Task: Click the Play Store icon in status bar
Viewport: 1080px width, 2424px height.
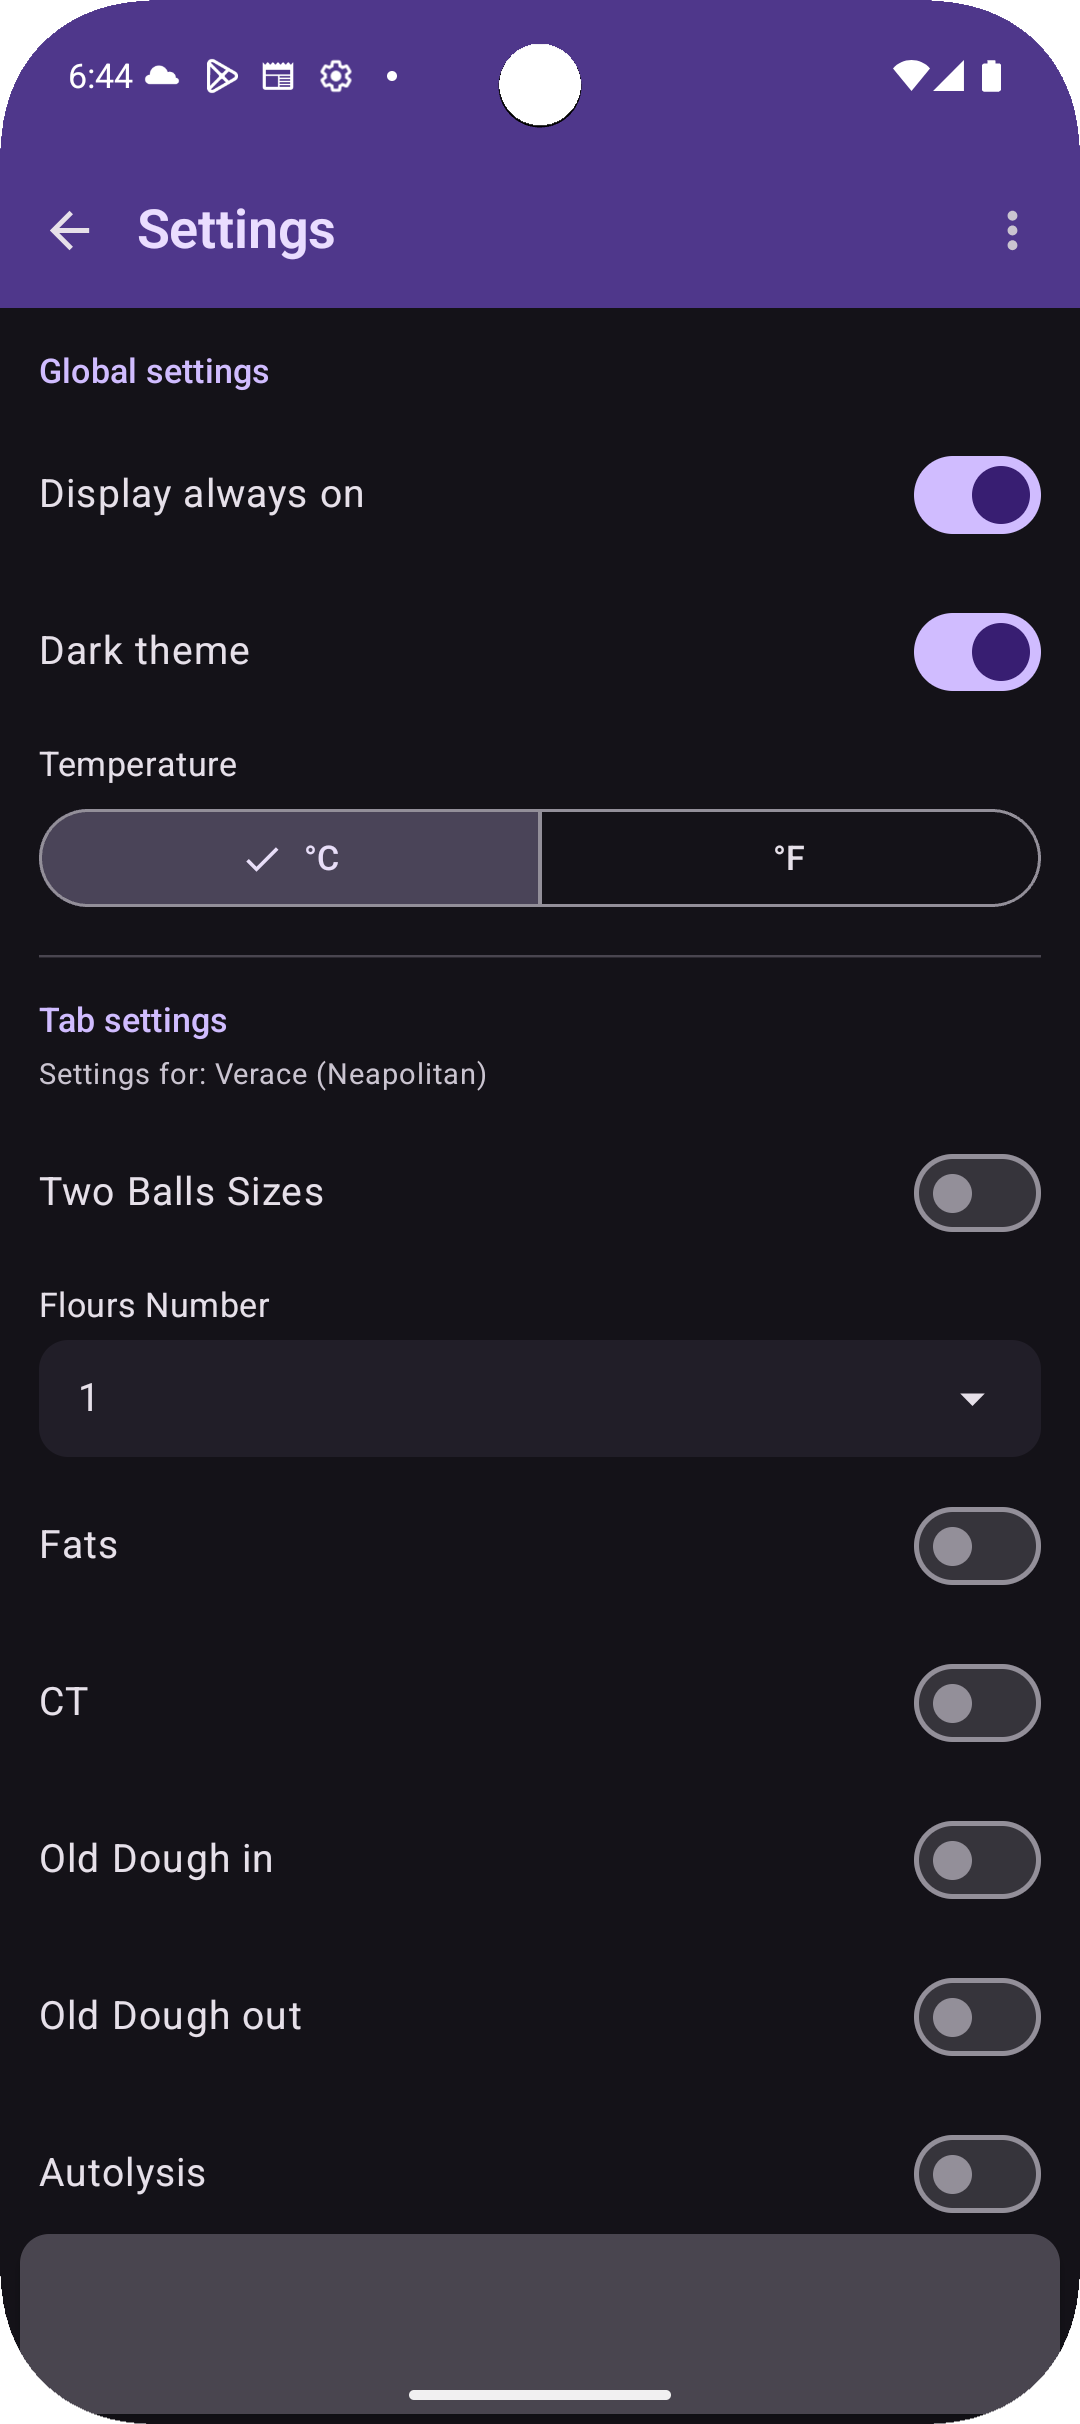Action: tap(220, 75)
